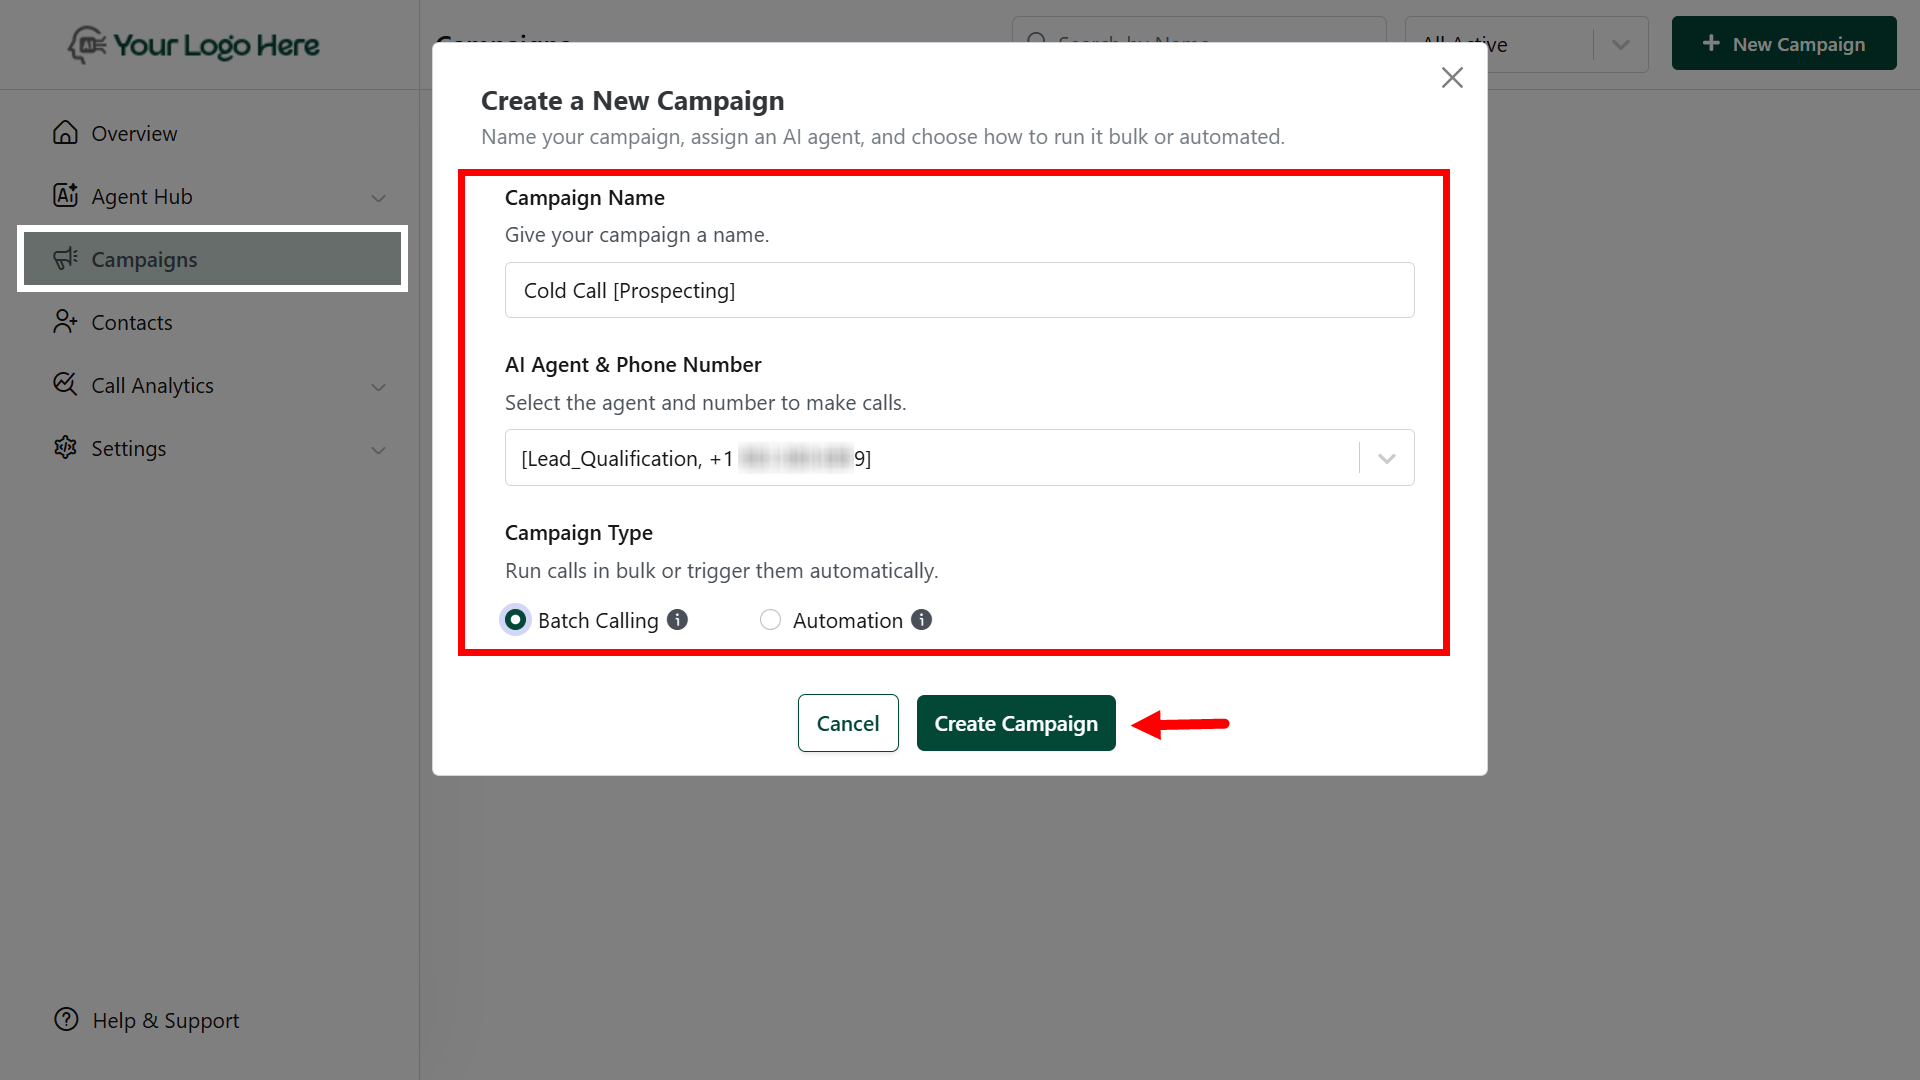Expand the Settings submenu chevron
Viewport: 1920px width, 1080px height.
(378, 450)
